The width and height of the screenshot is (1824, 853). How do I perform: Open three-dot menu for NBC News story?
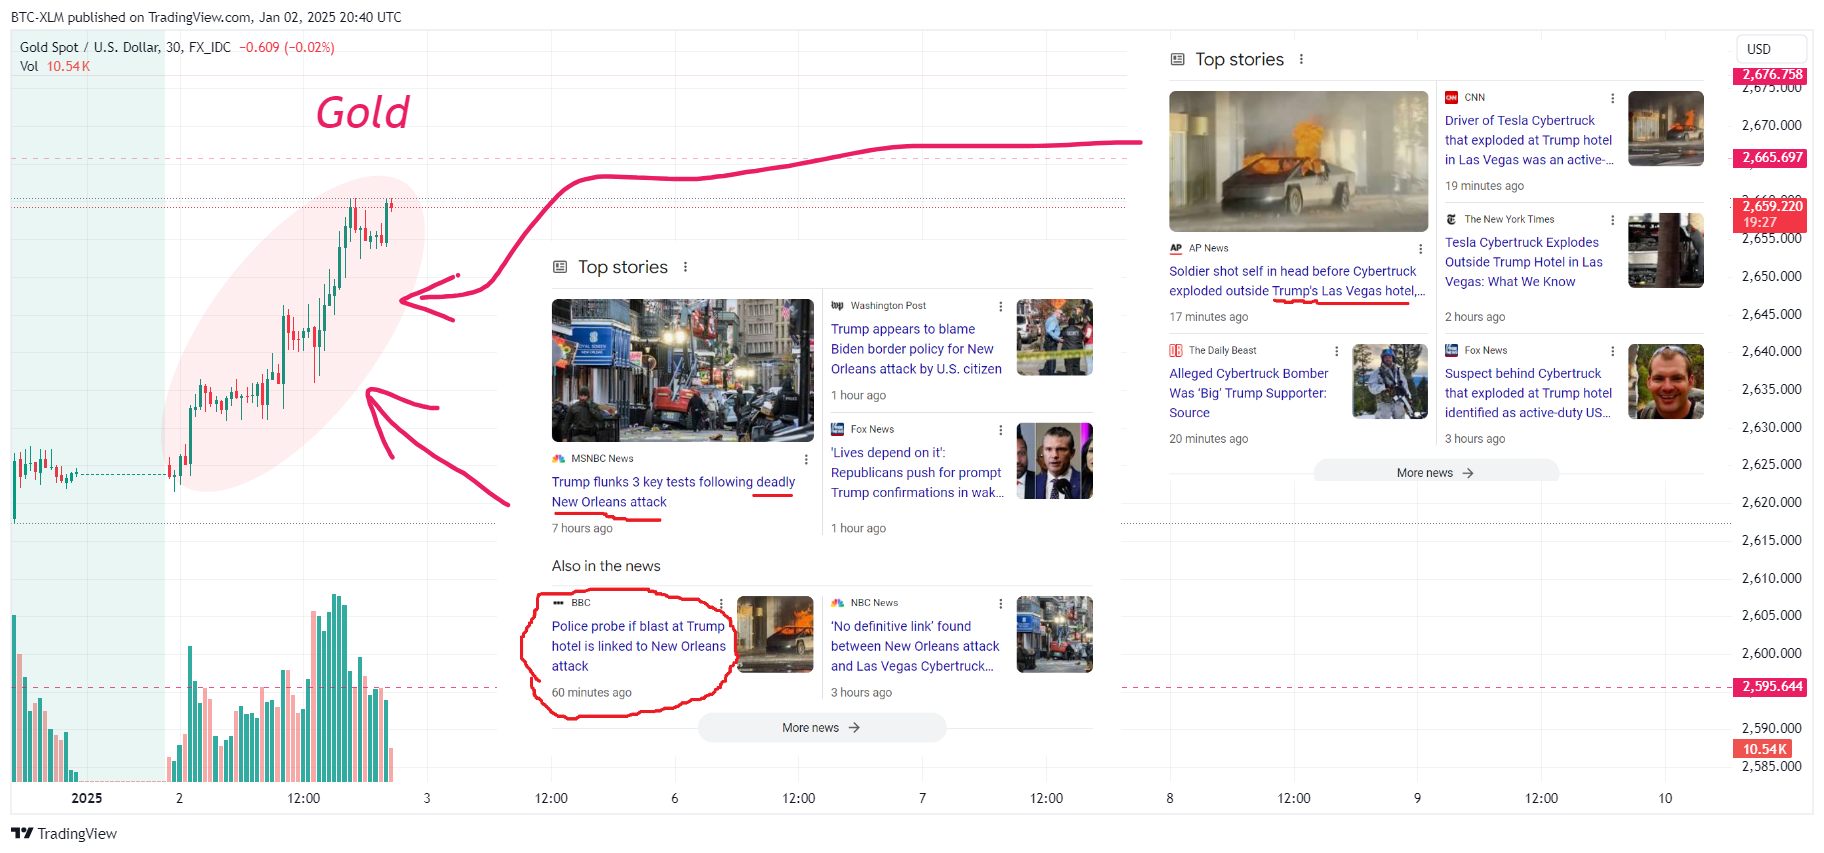tap(1000, 604)
